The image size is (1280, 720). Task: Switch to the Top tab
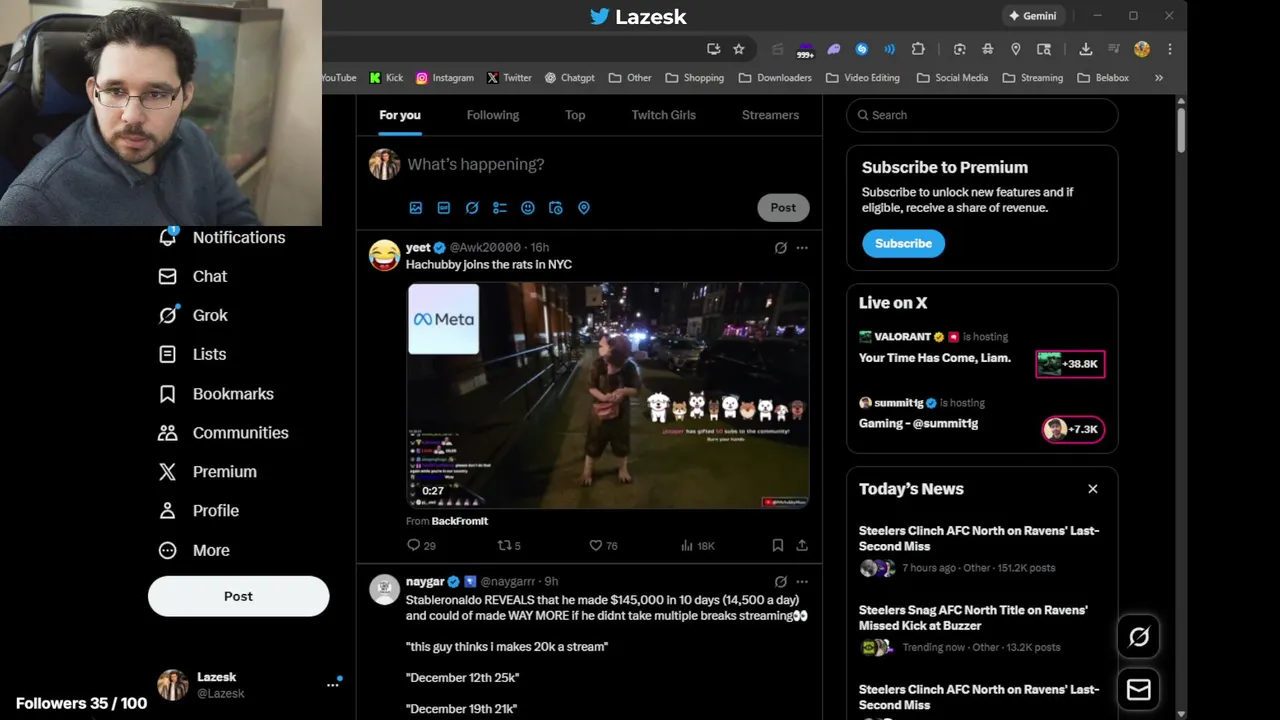[x=575, y=115]
